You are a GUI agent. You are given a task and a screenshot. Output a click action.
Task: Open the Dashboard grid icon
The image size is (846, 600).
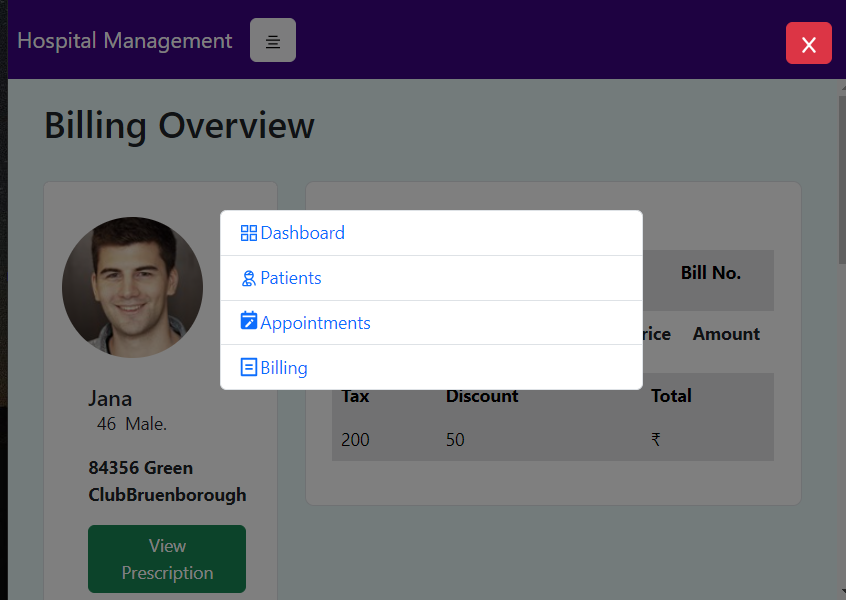(x=248, y=232)
